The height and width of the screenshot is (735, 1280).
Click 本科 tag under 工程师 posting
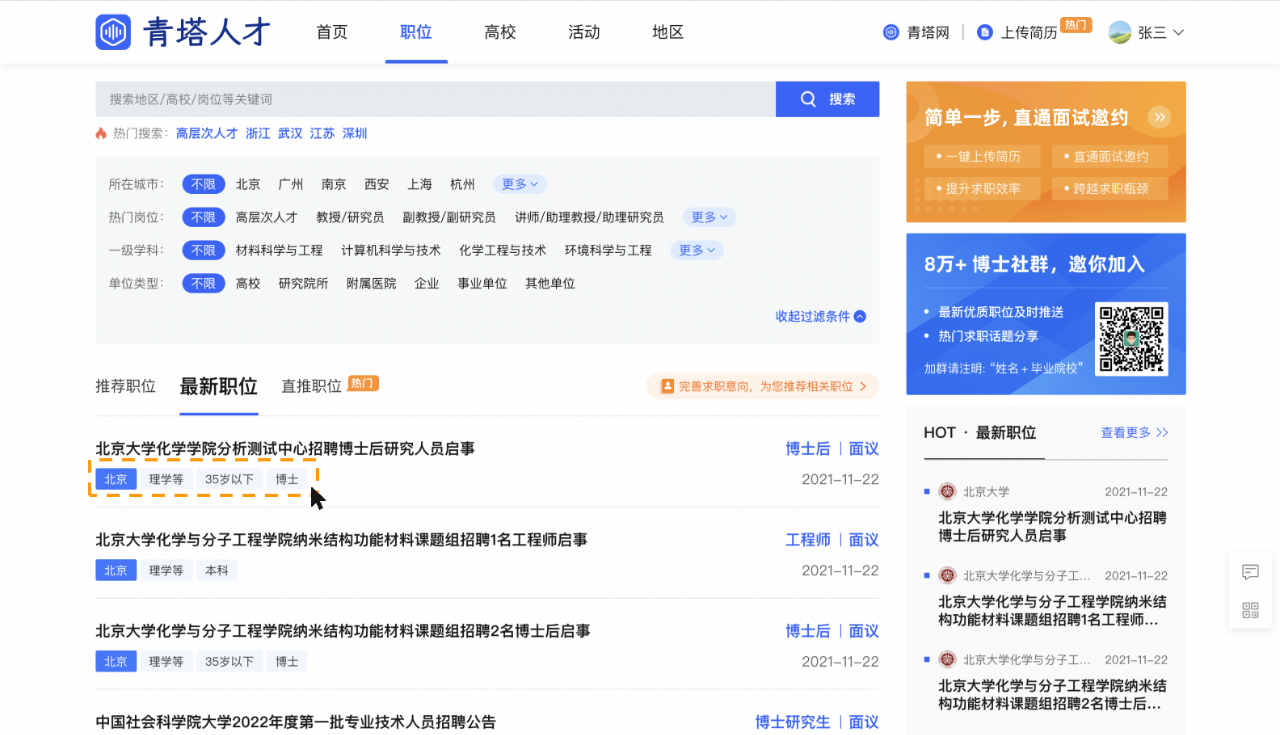pyautogui.click(x=217, y=570)
